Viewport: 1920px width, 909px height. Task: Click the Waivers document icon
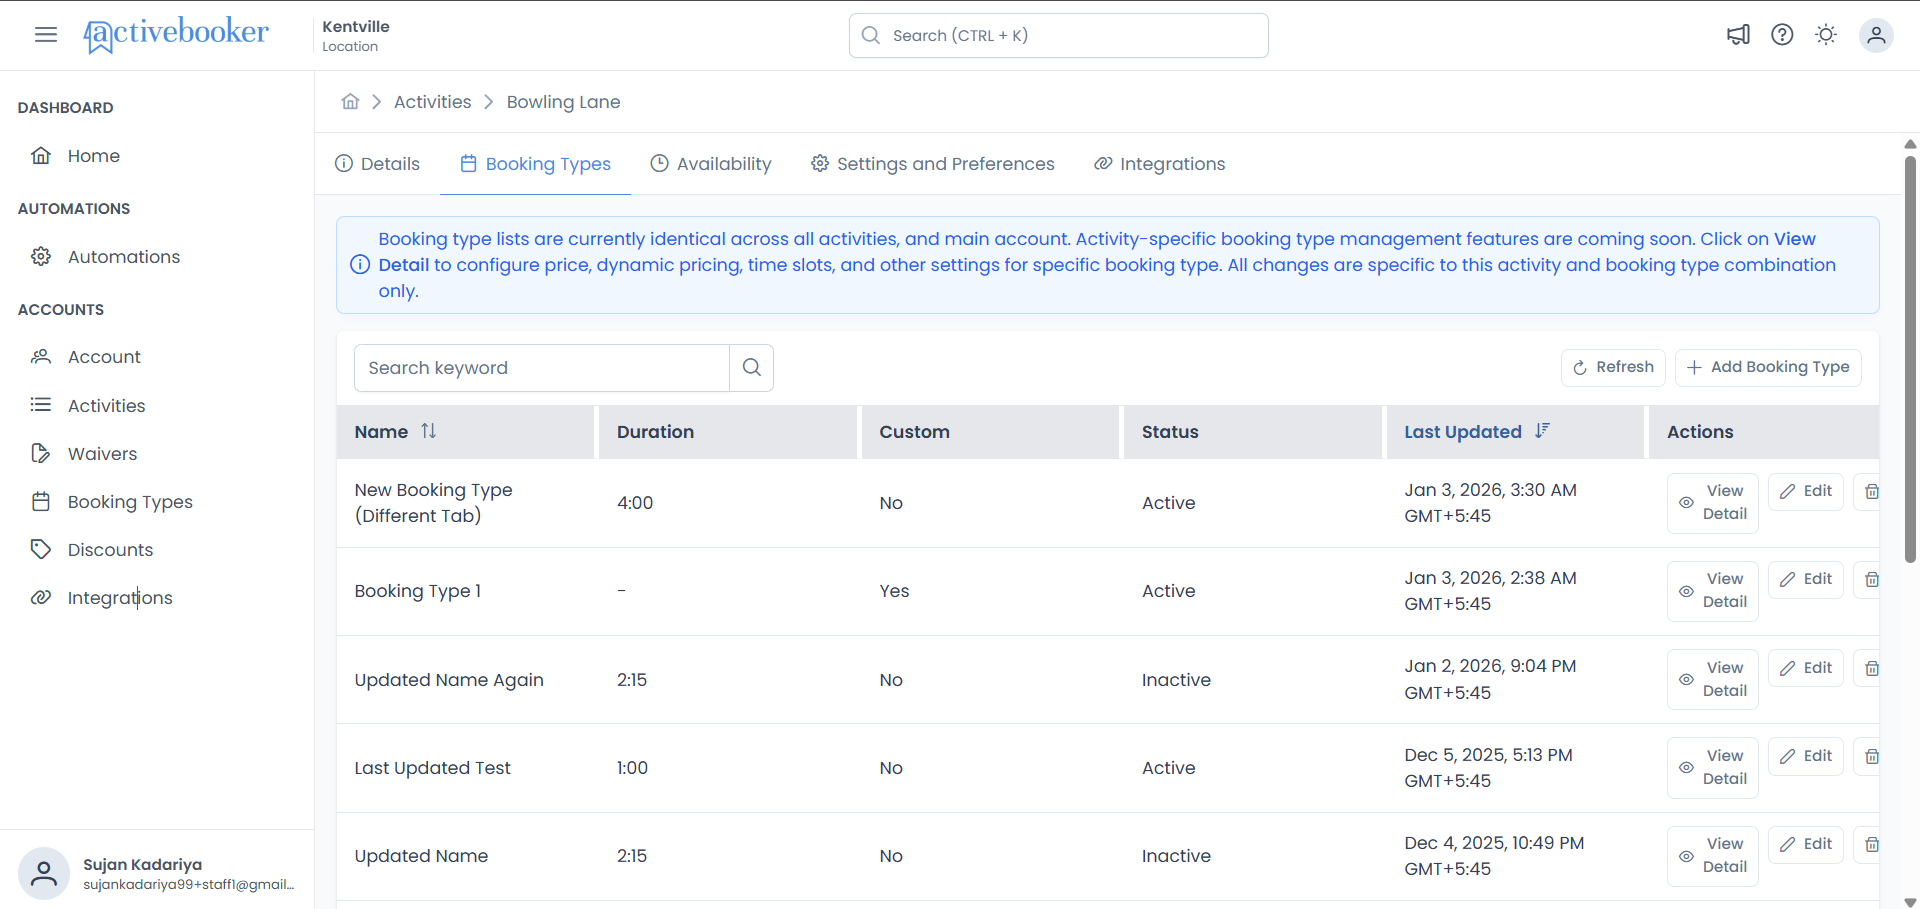pyautogui.click(x=41, y=454)
